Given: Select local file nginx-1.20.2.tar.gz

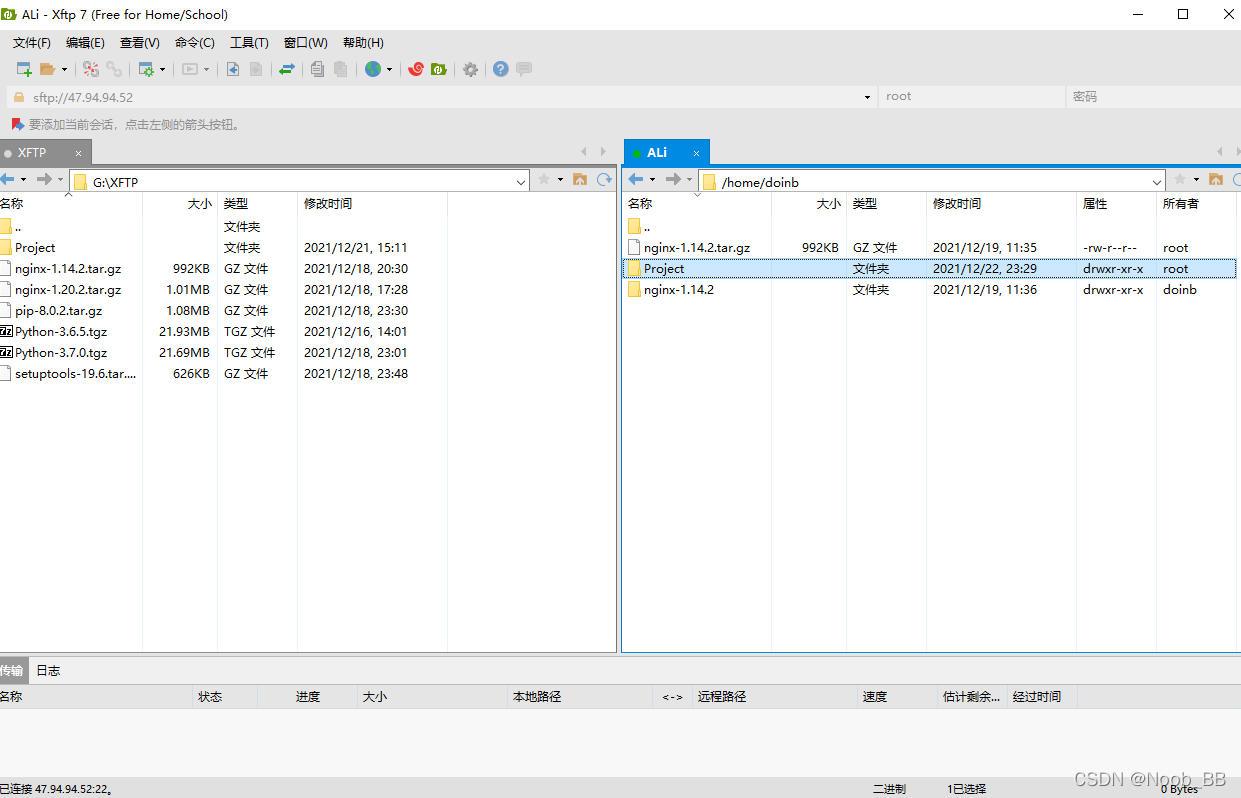Looking at the screenshot, I should point(68,290).
